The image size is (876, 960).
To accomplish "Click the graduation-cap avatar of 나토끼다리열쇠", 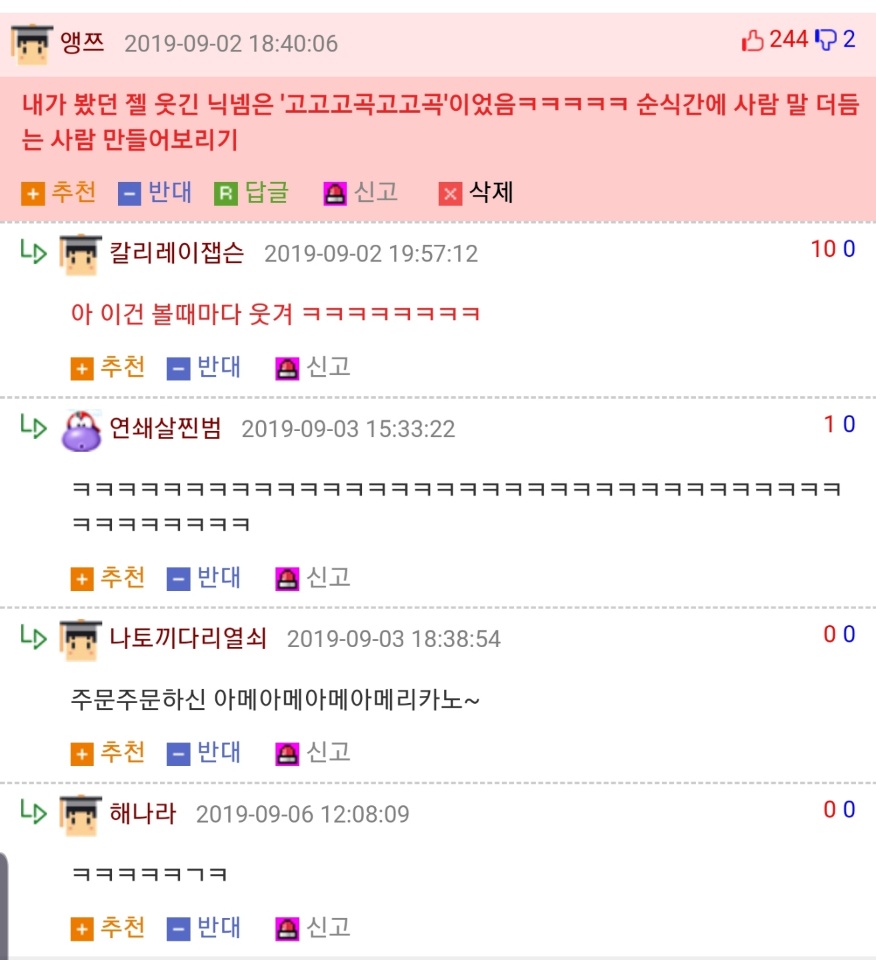I will pyautogui.click(x=80, y=640).
